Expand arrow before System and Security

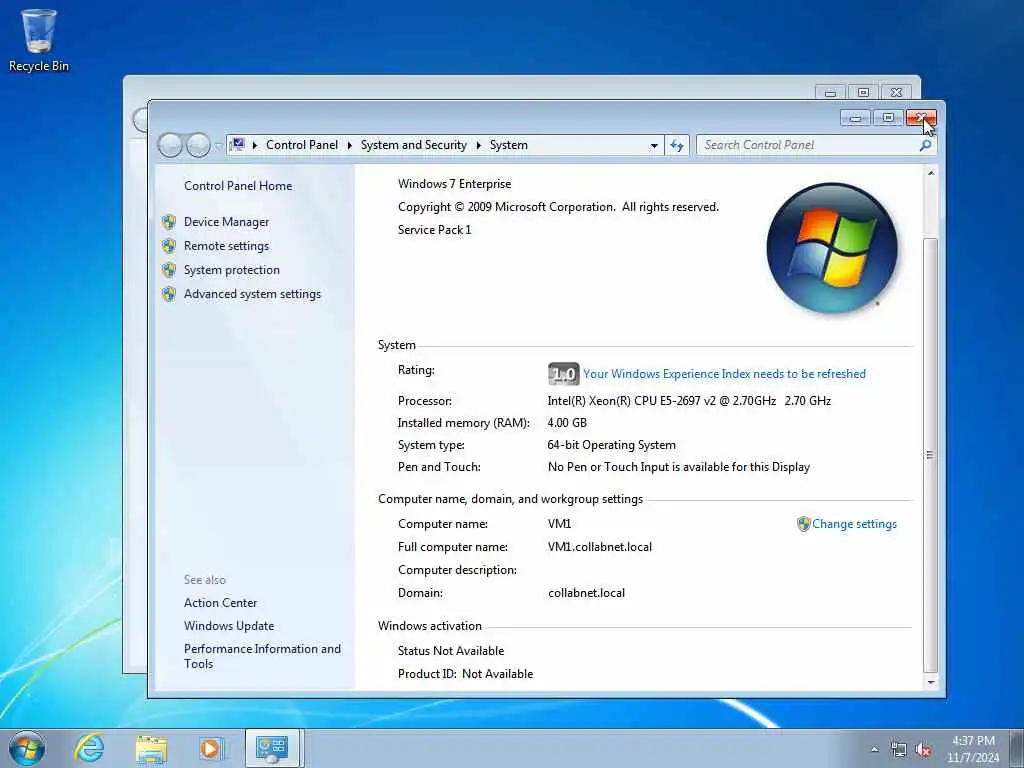pyautogui.click(x=349, y=145)
